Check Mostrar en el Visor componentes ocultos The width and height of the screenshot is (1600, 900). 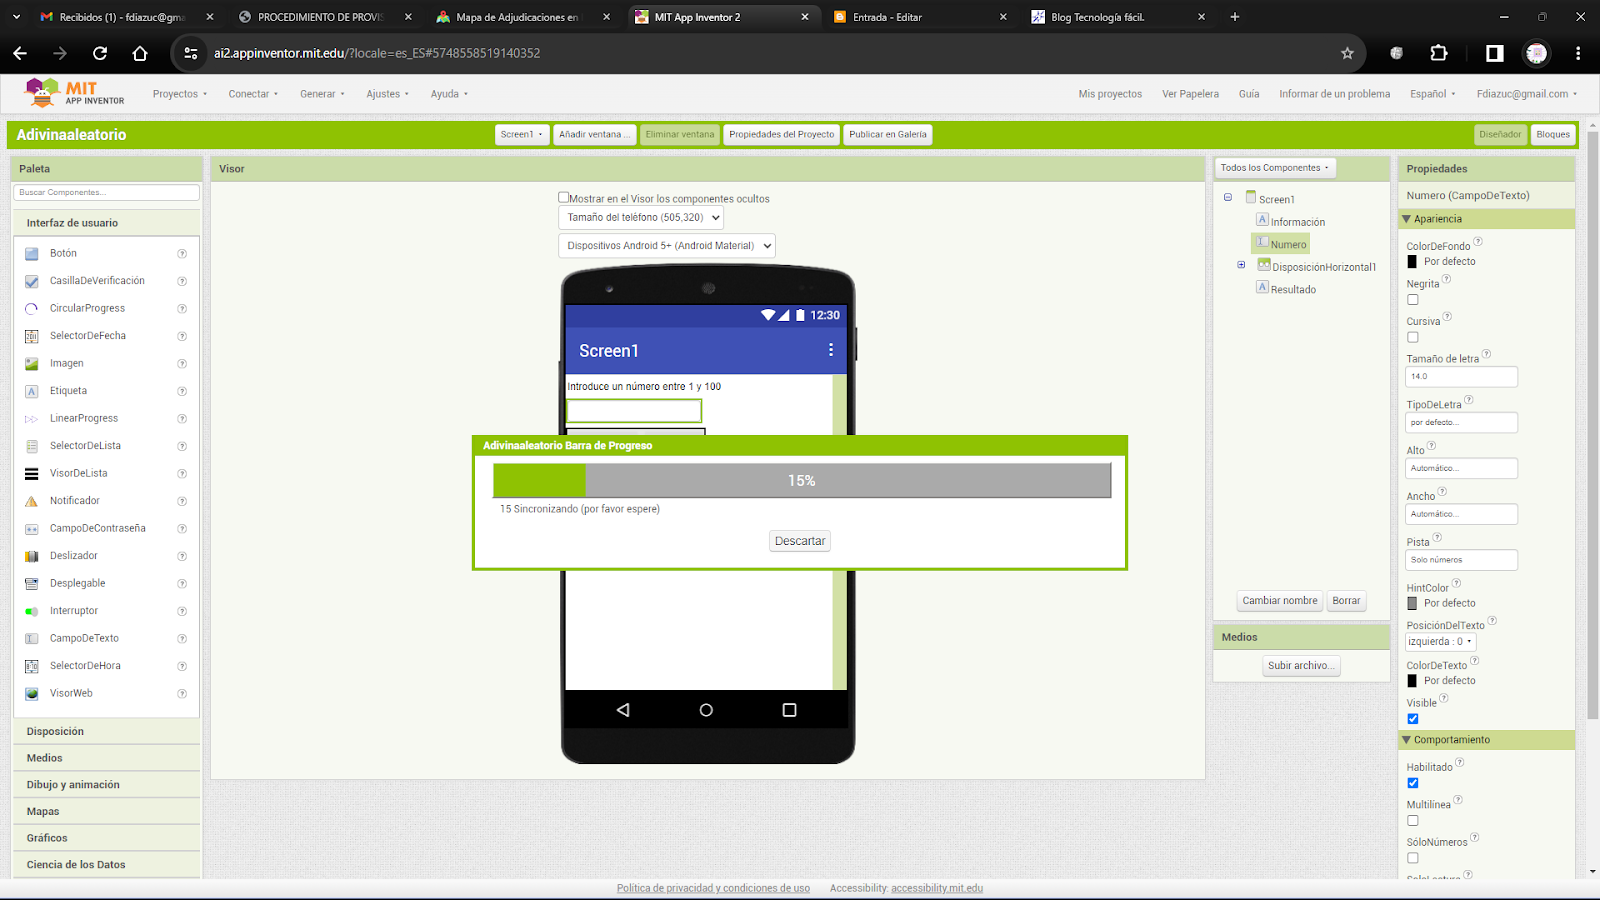point(564,198)
